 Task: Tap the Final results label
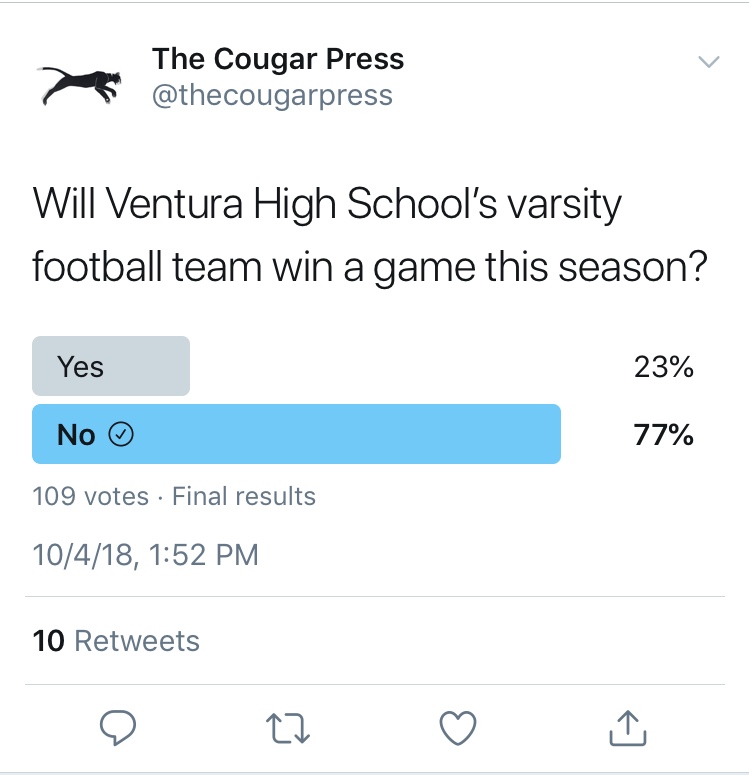coord(244,496)
